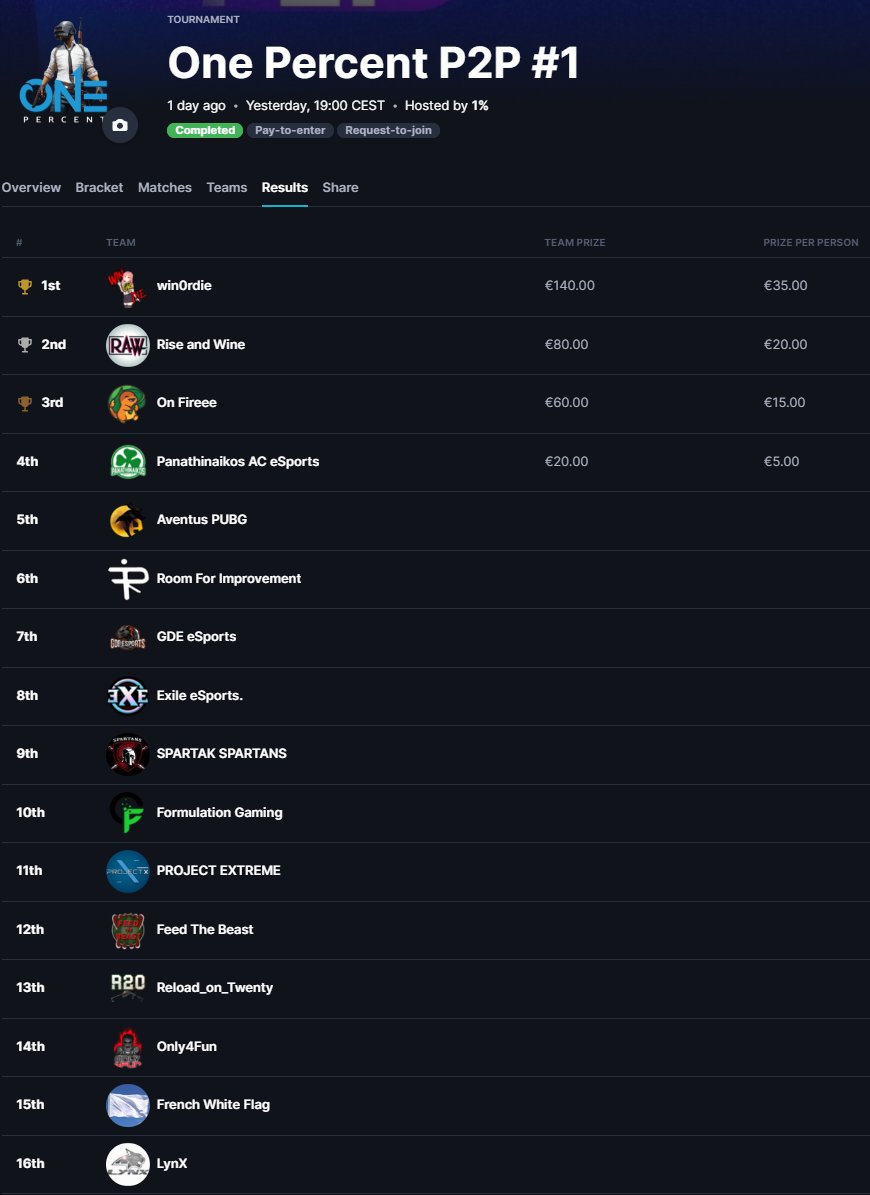Click the Exile eSports. logo

click(127, 696)
